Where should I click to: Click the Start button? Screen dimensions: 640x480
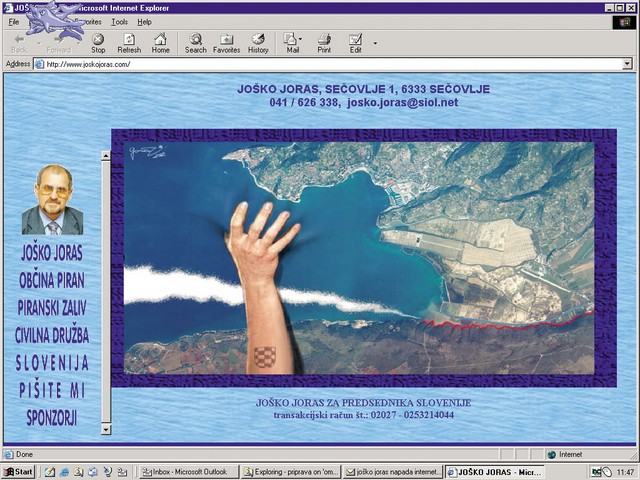19,472
